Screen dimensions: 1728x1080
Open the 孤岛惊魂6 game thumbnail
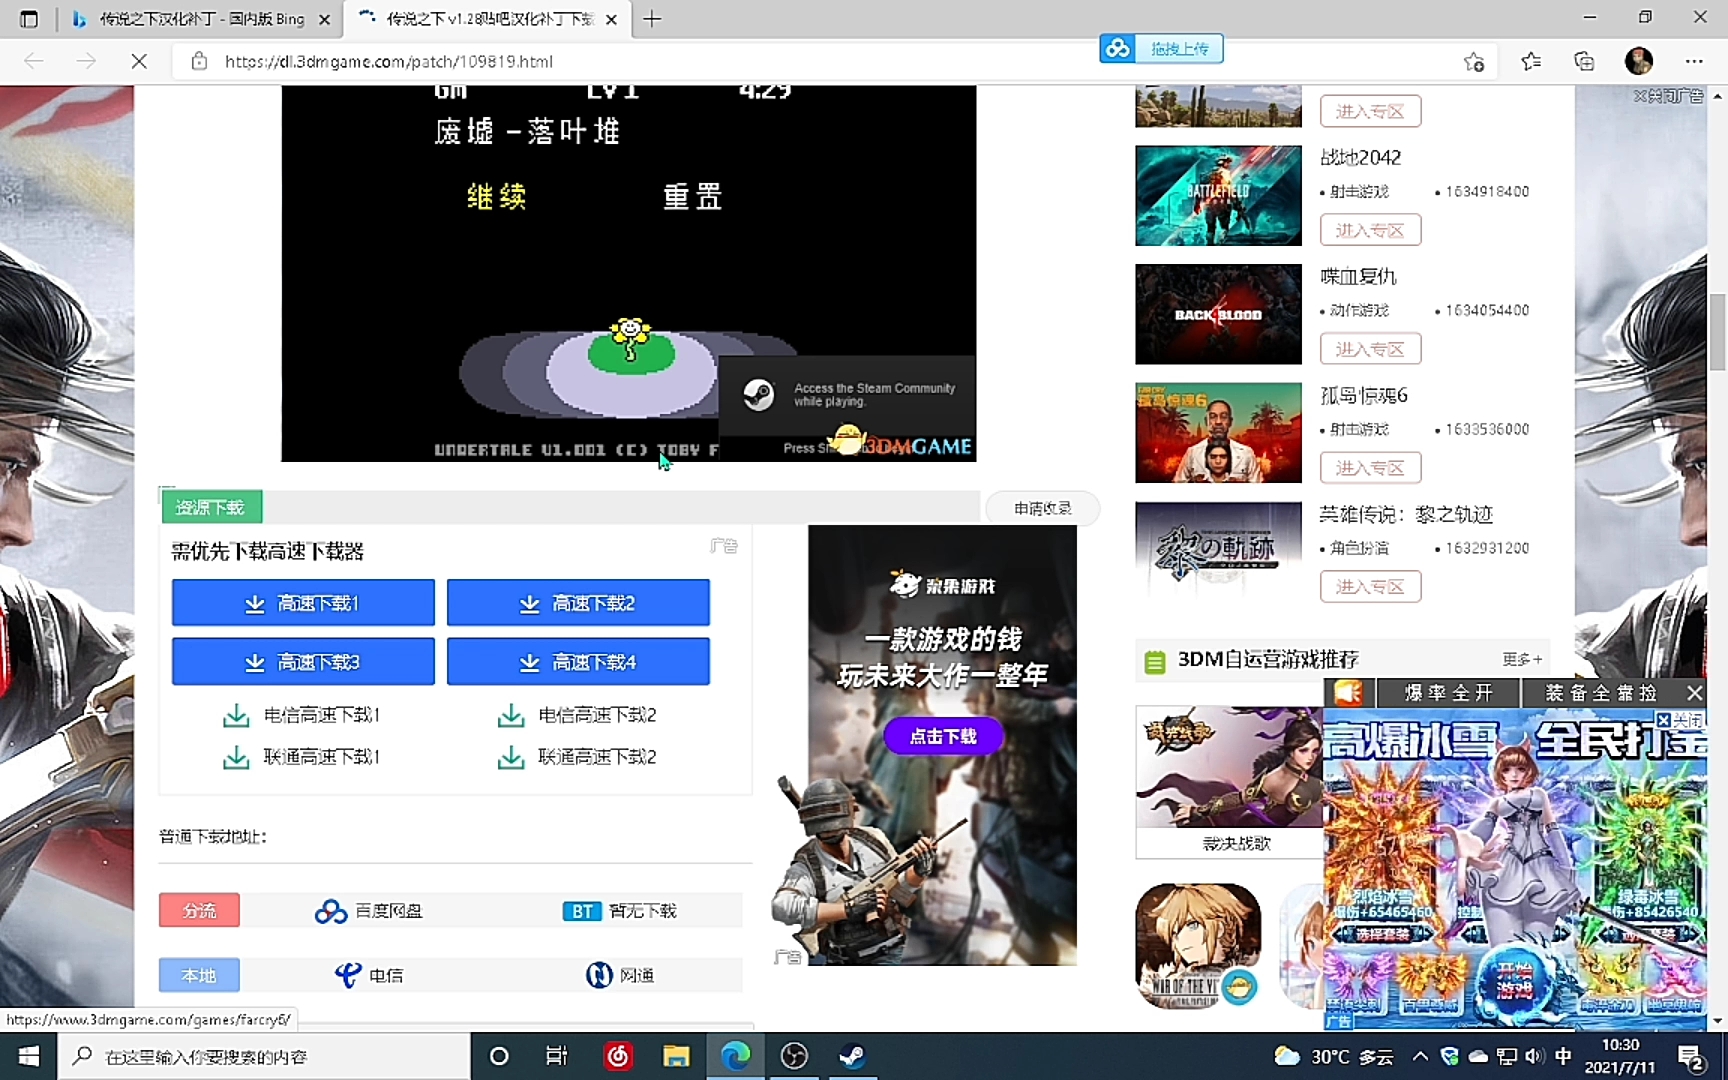coord(1218,433)
